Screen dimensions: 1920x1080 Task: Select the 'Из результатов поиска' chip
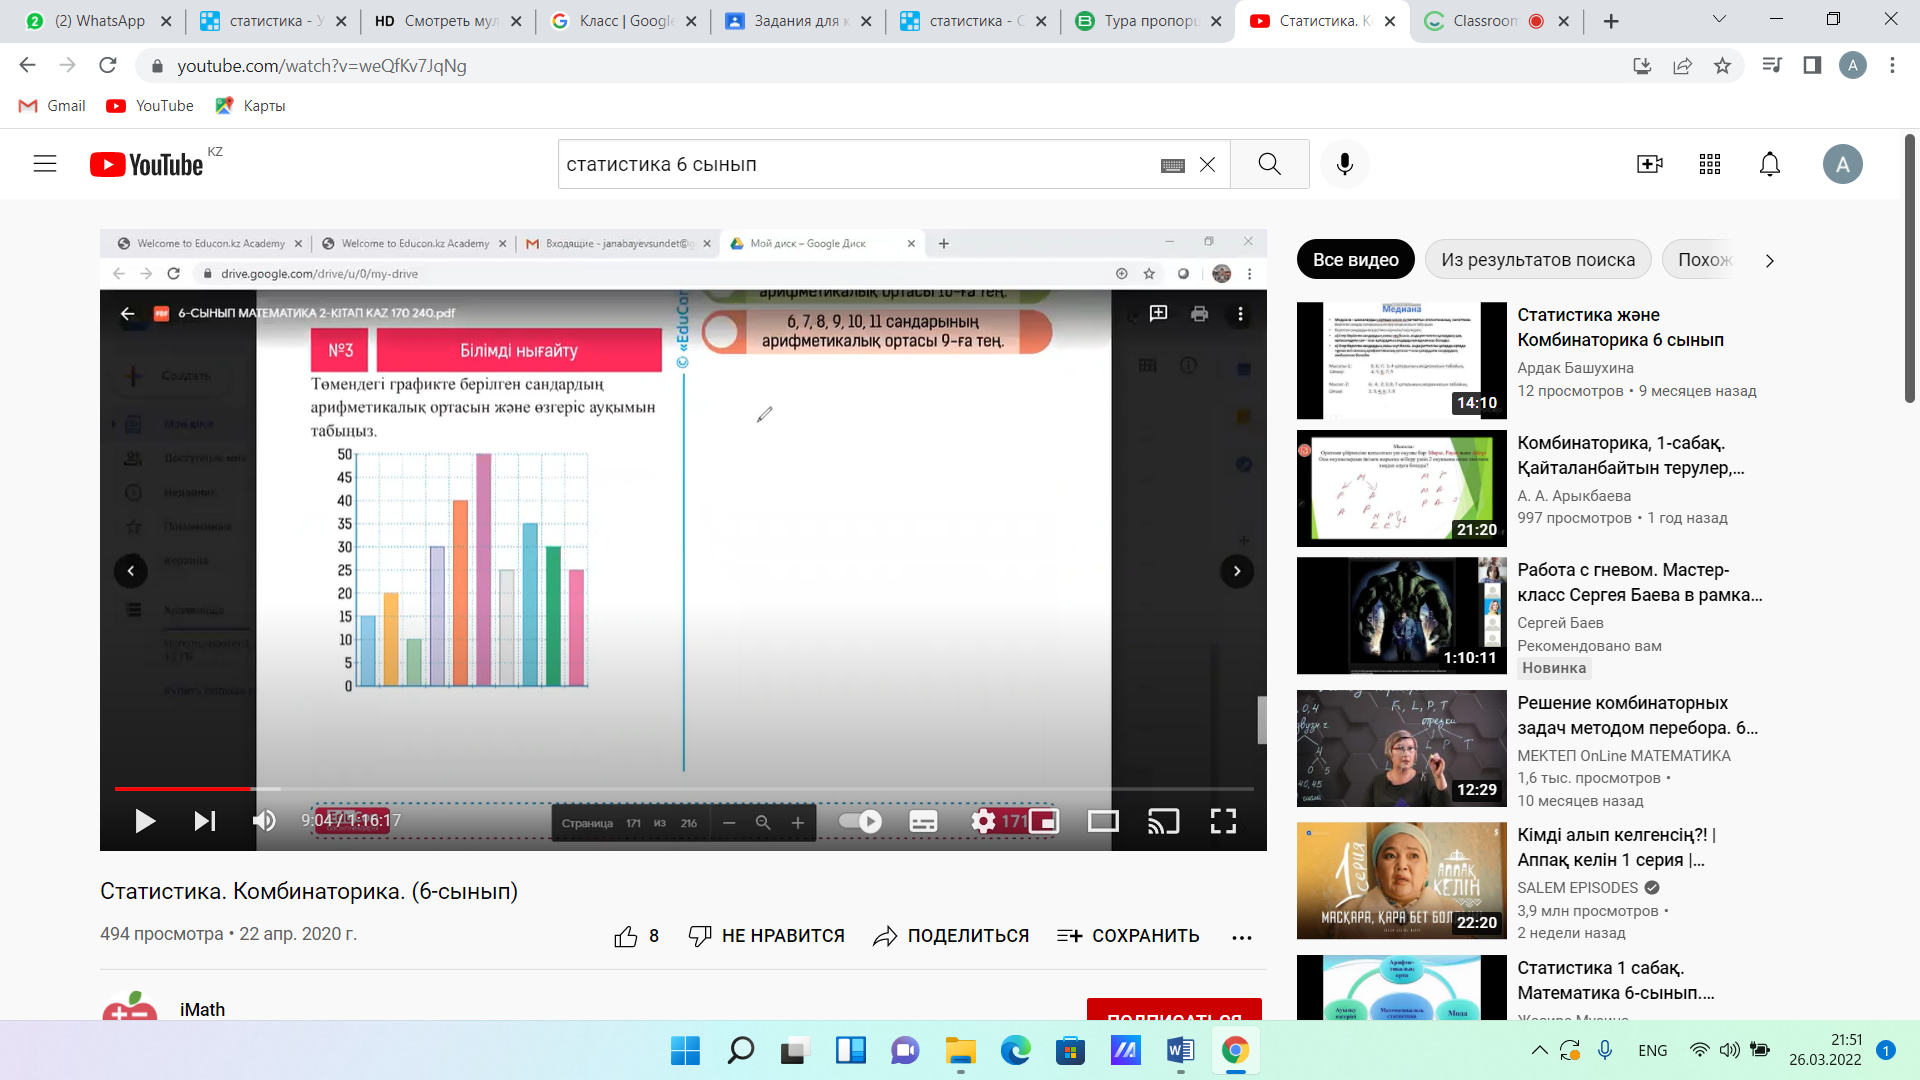(1538, 260)
